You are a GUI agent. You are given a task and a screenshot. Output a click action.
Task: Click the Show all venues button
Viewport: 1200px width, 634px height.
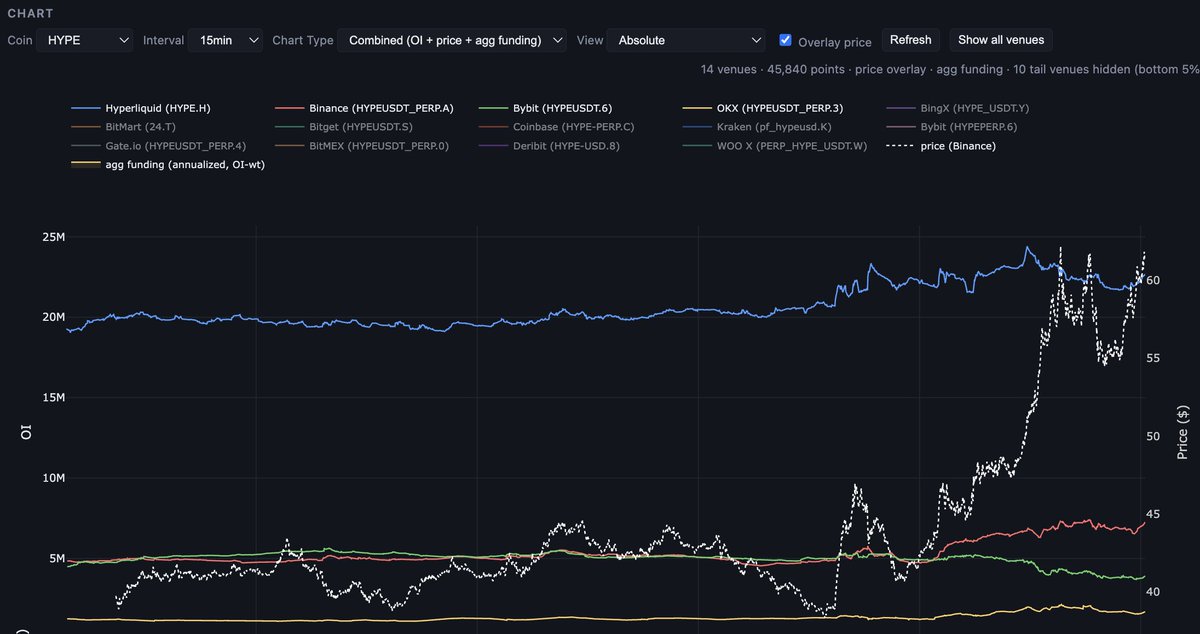(x=1000, y=40)
